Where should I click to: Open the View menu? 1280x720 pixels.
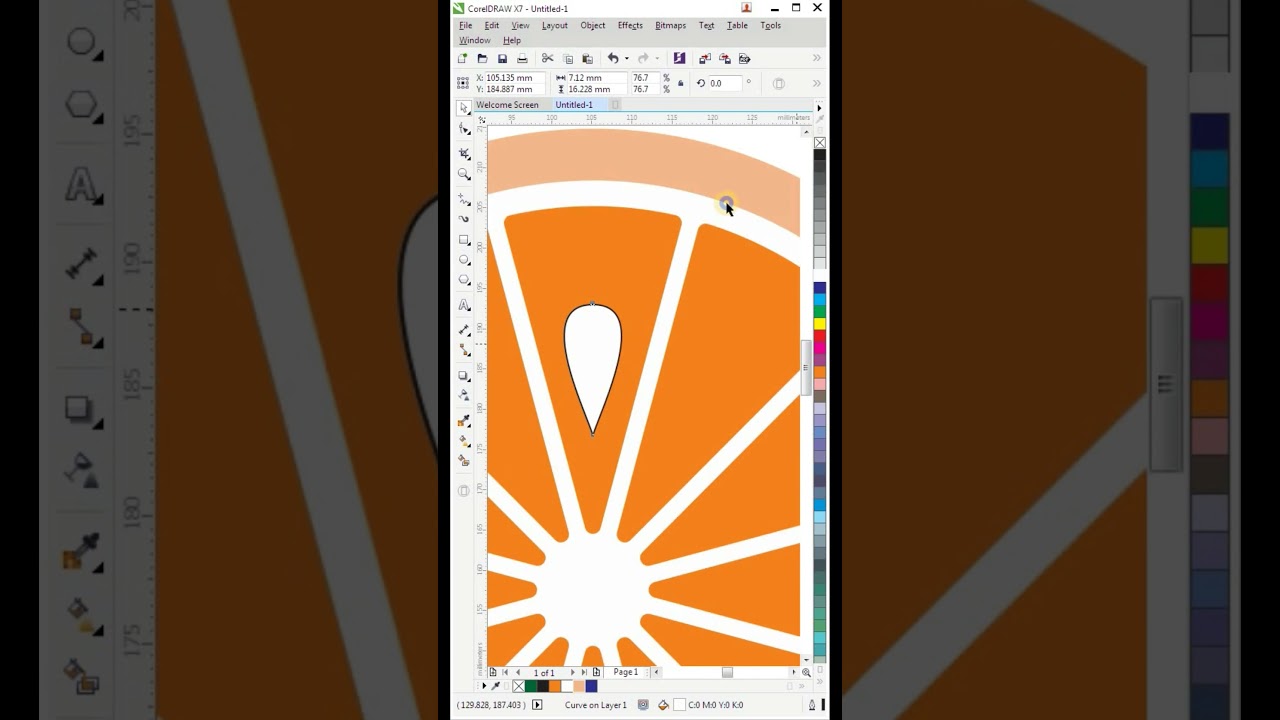pos(520,26)
